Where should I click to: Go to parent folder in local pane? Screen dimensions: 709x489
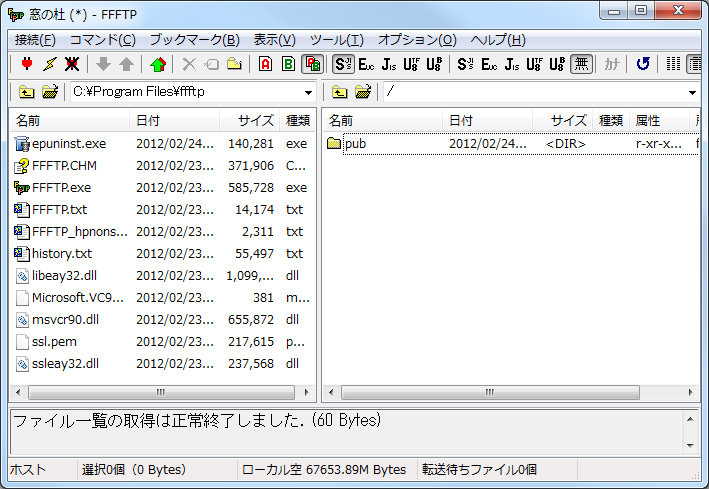(27, 92)
